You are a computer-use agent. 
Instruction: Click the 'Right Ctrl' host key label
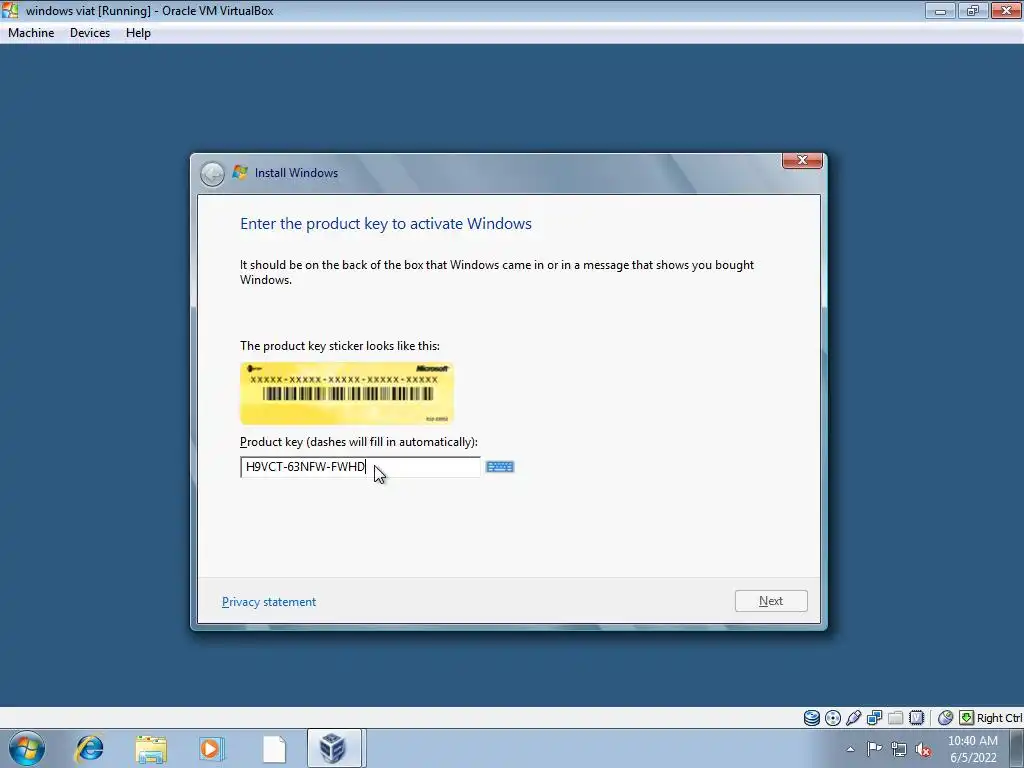pyautogui.click(x=1000, y=718)
